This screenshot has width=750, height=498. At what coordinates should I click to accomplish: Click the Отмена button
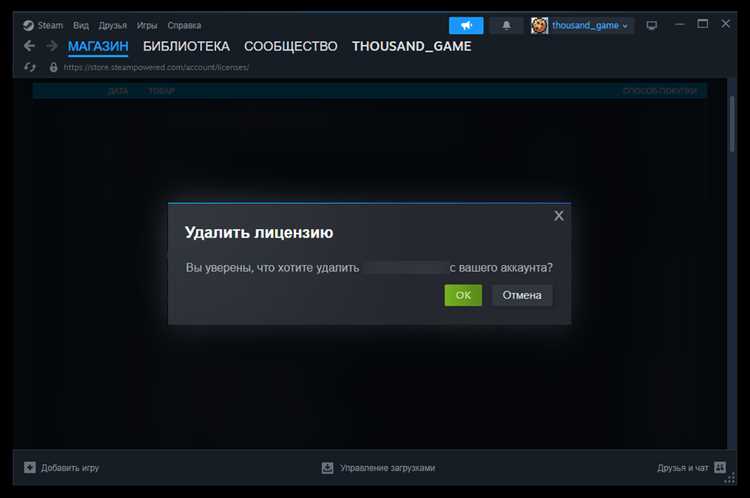[x=522, y=295]
